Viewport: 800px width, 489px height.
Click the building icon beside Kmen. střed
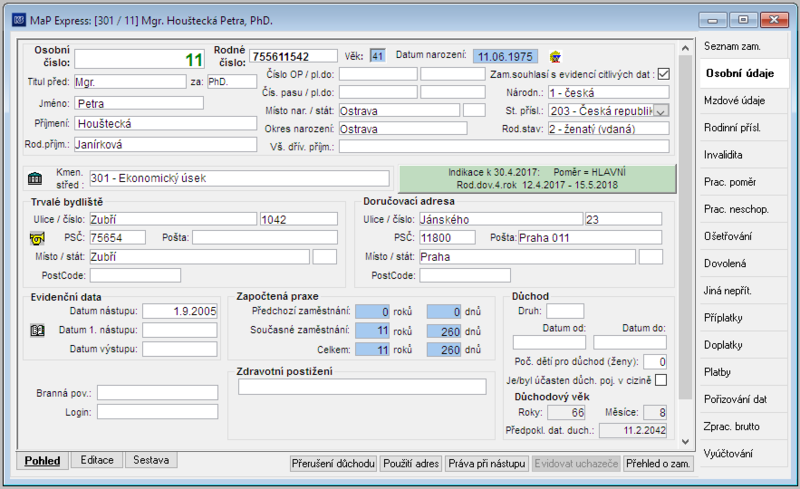[35, 178]
